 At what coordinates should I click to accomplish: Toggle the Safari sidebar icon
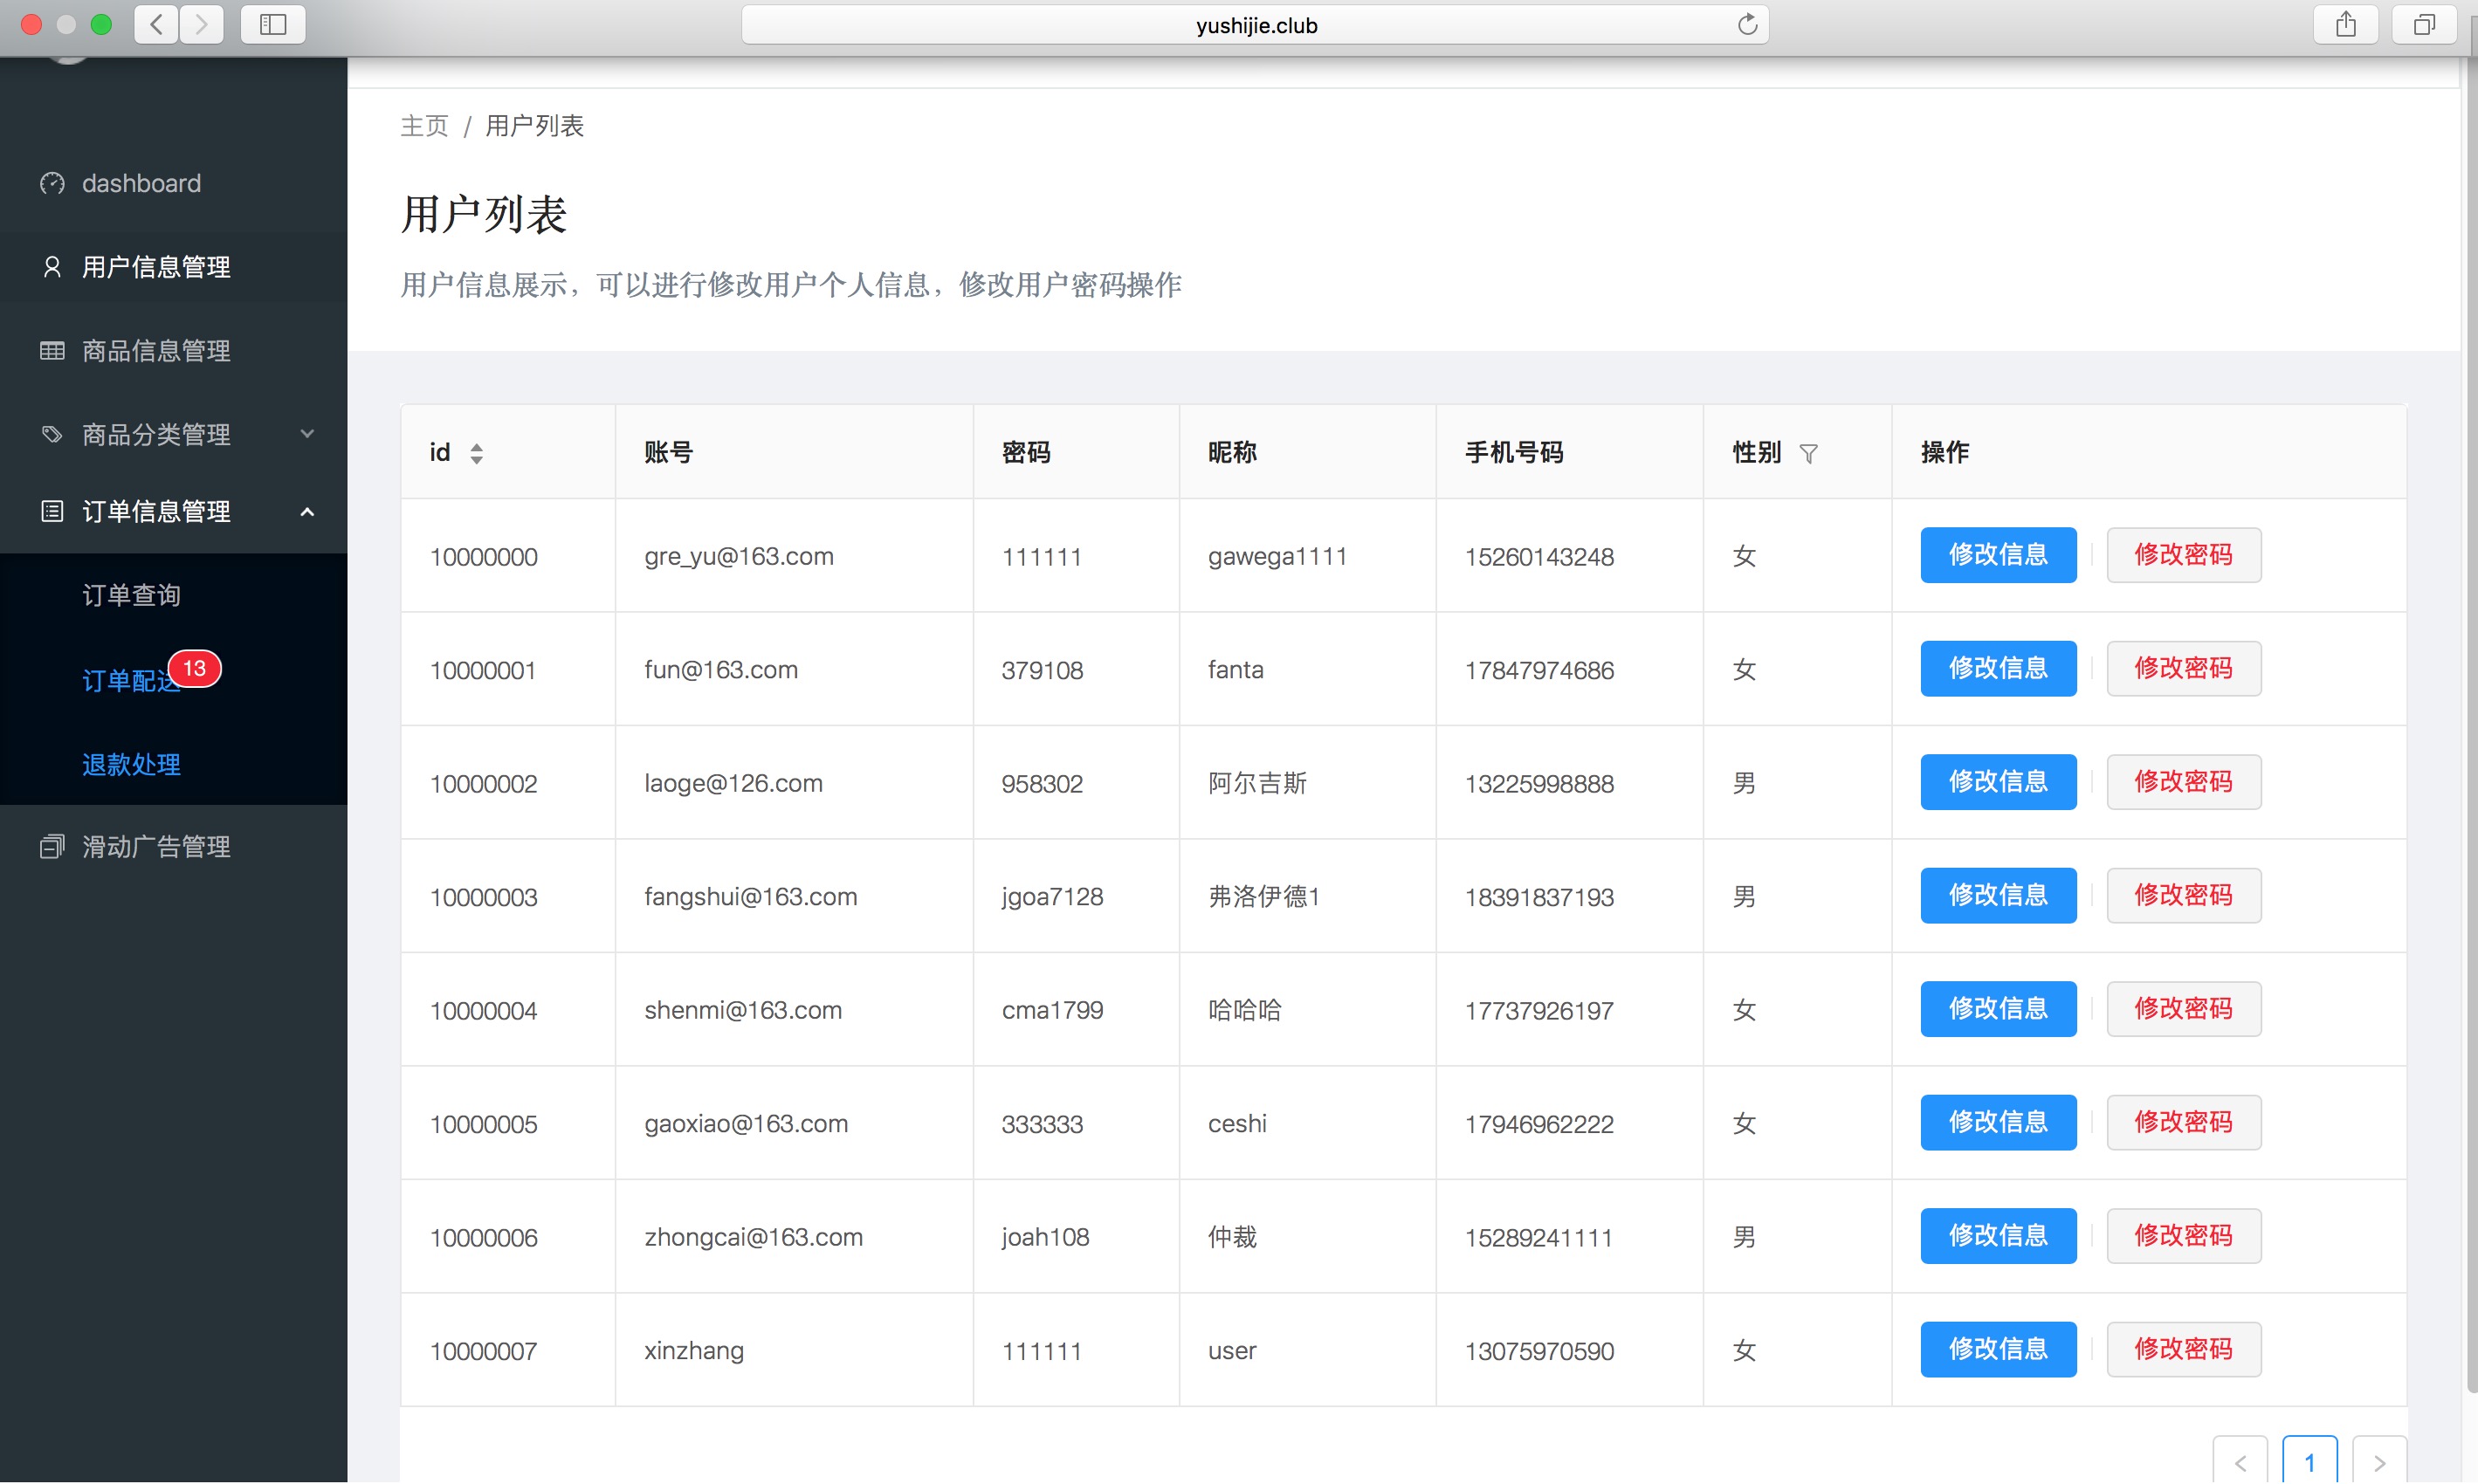click(272, 25)
